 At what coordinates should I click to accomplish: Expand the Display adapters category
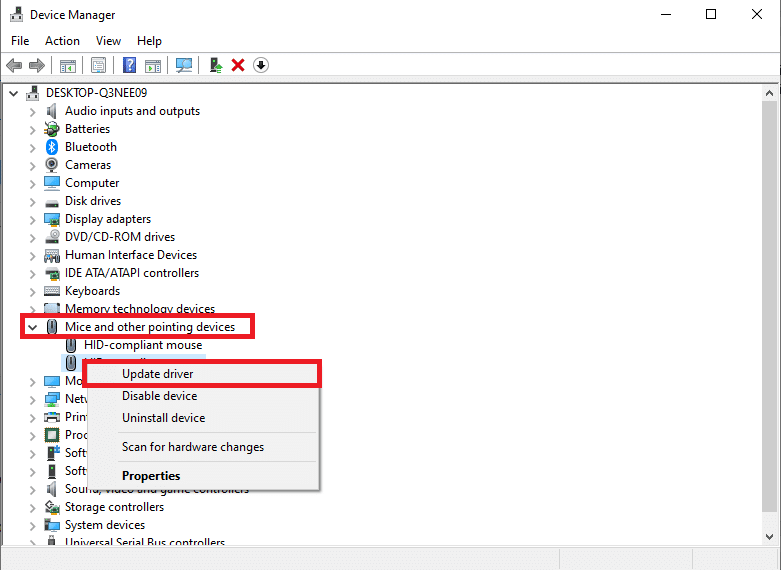(32, 219)
